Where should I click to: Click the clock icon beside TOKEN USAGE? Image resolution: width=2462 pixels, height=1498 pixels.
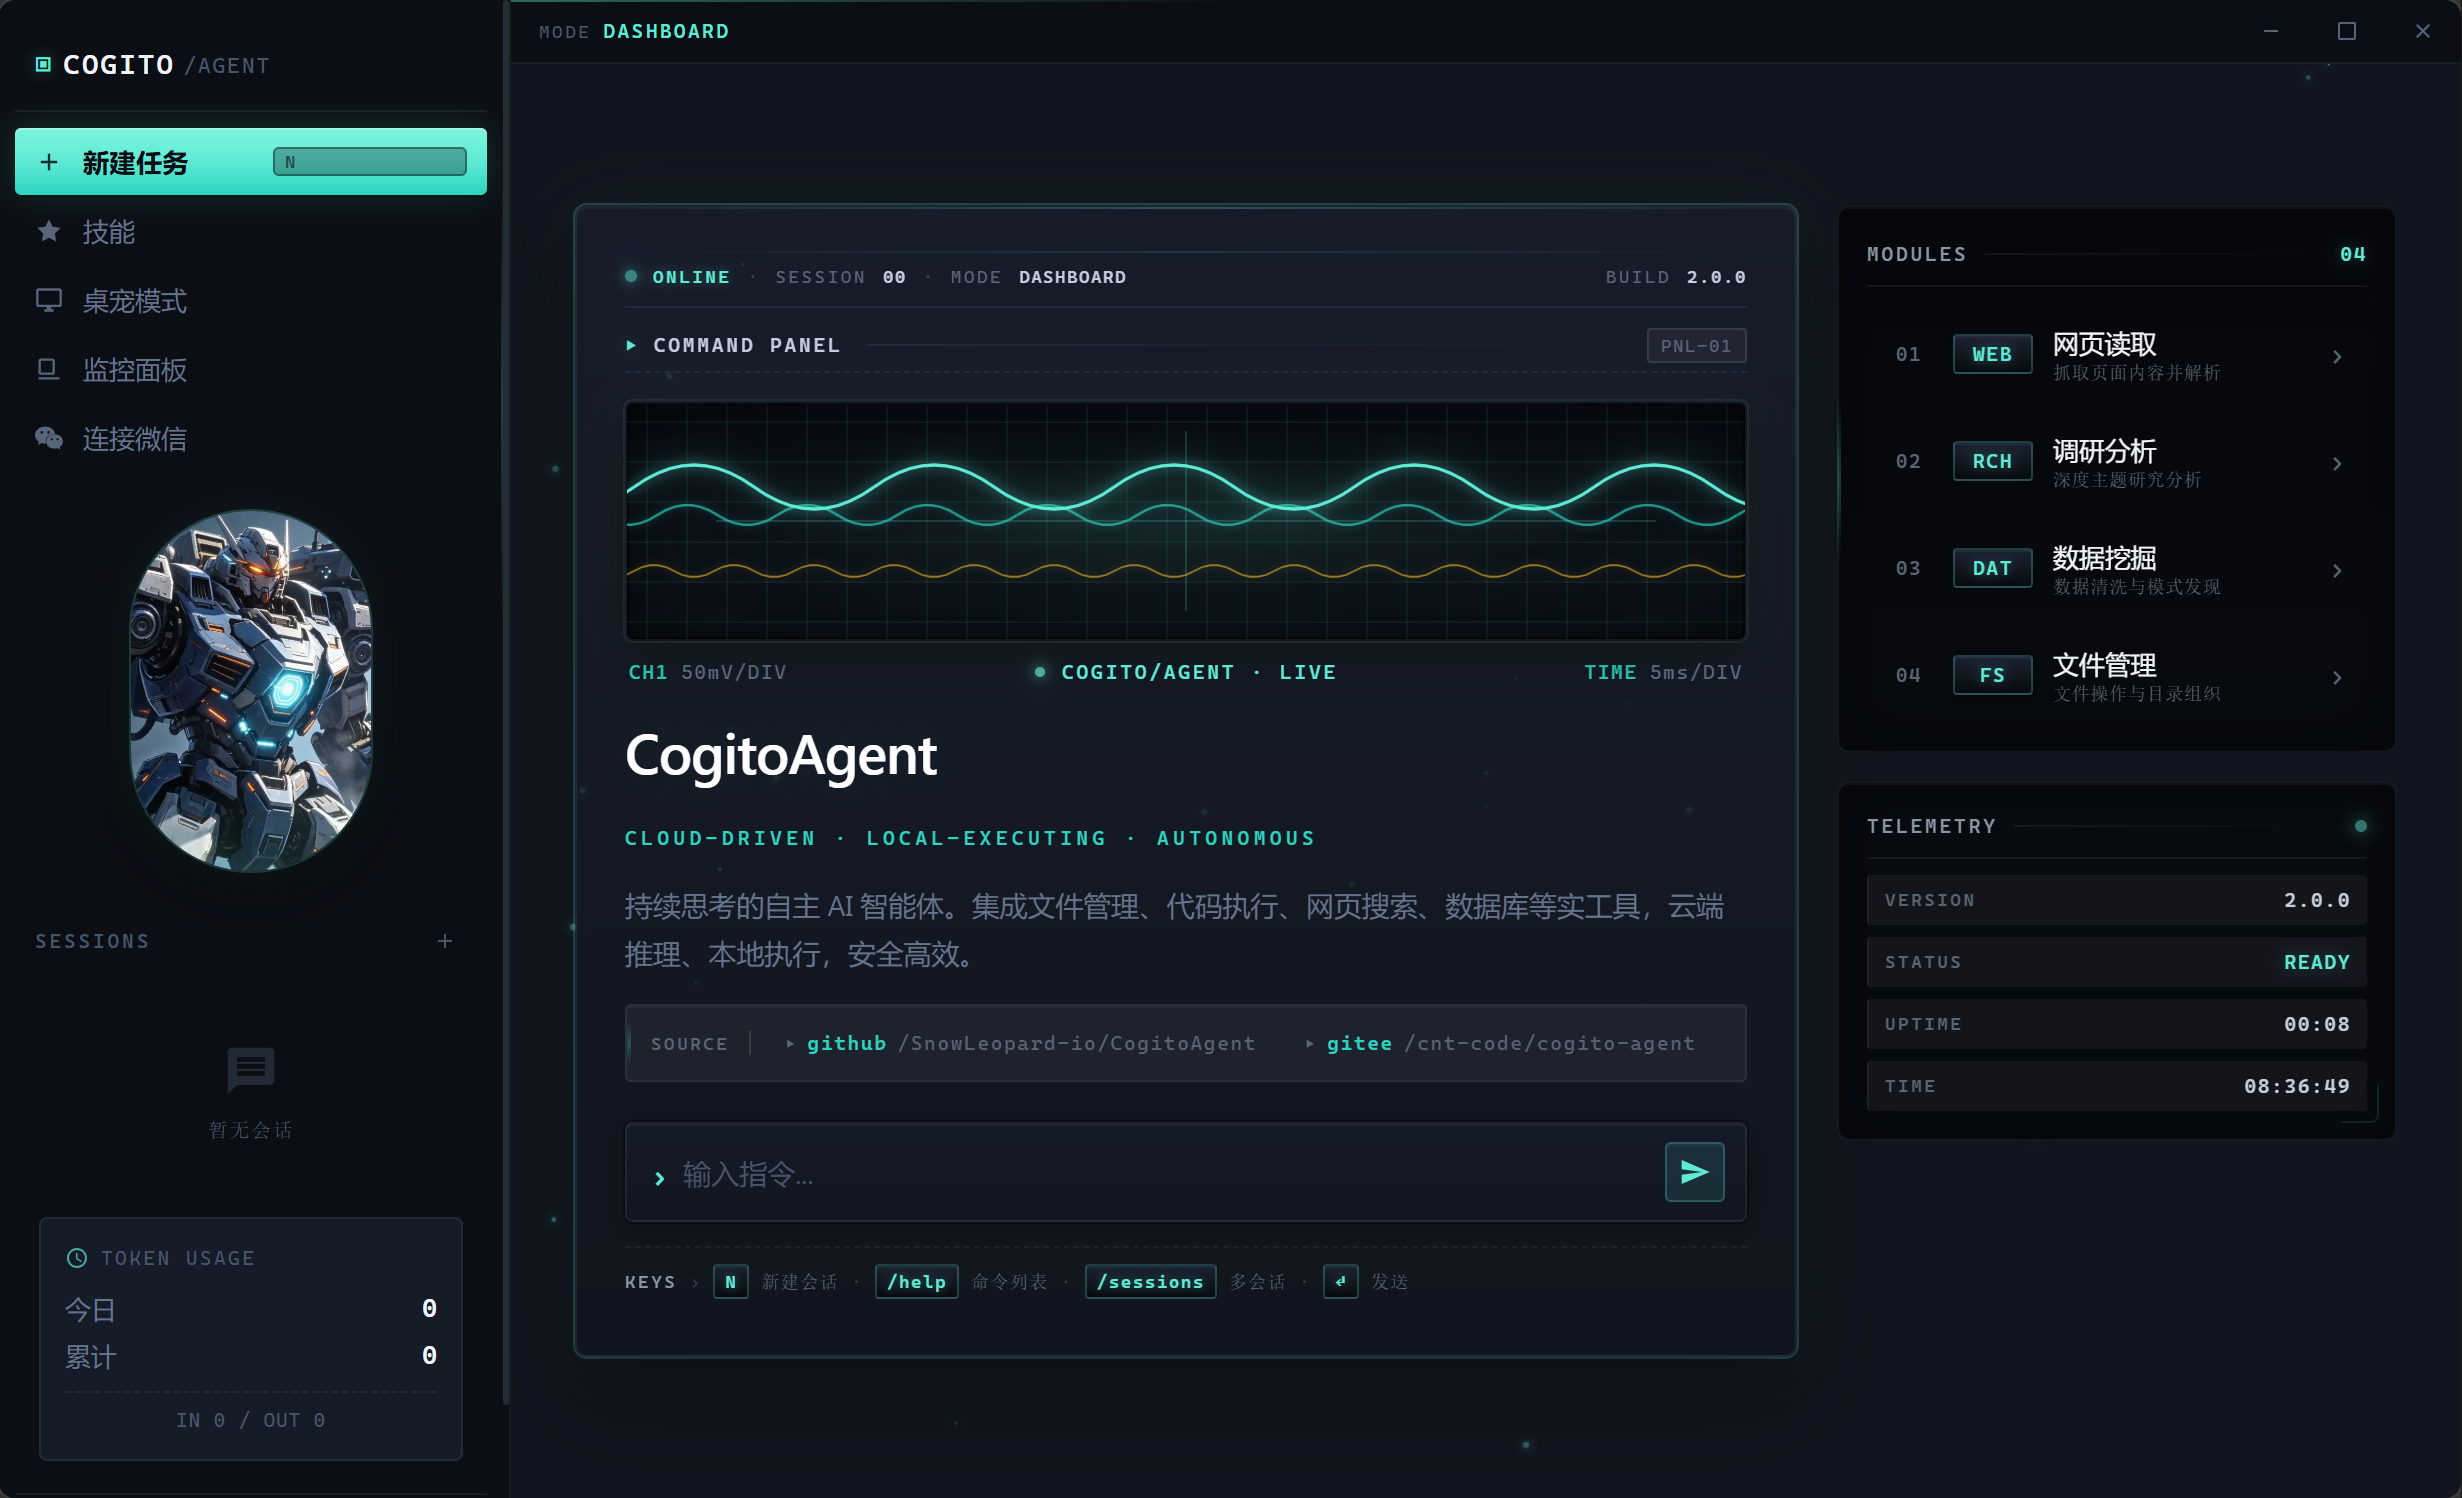point(77,1258)
